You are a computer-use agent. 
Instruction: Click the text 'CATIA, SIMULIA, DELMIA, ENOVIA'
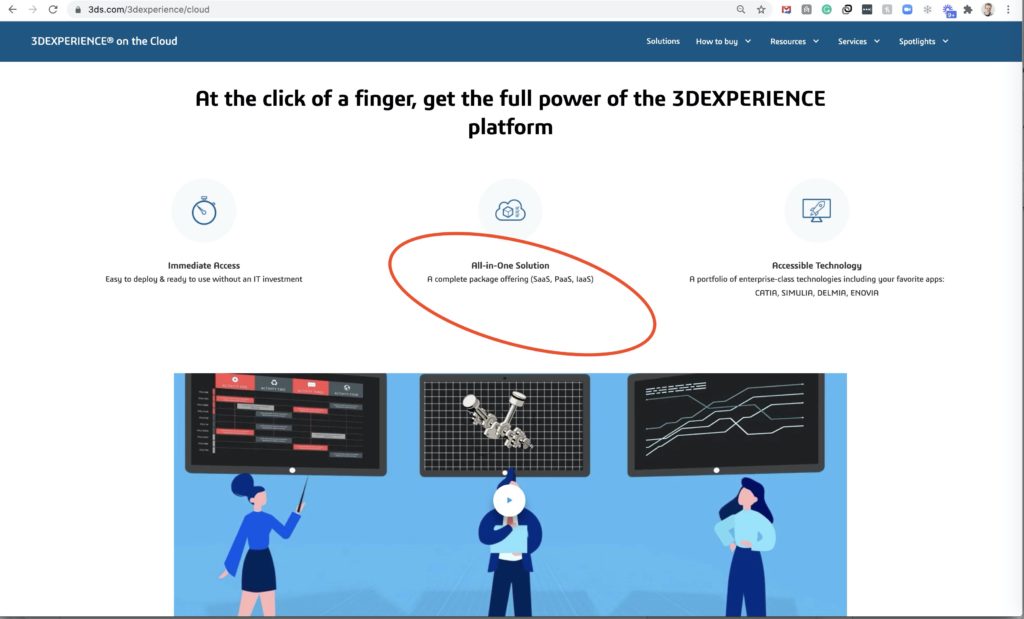816,293
